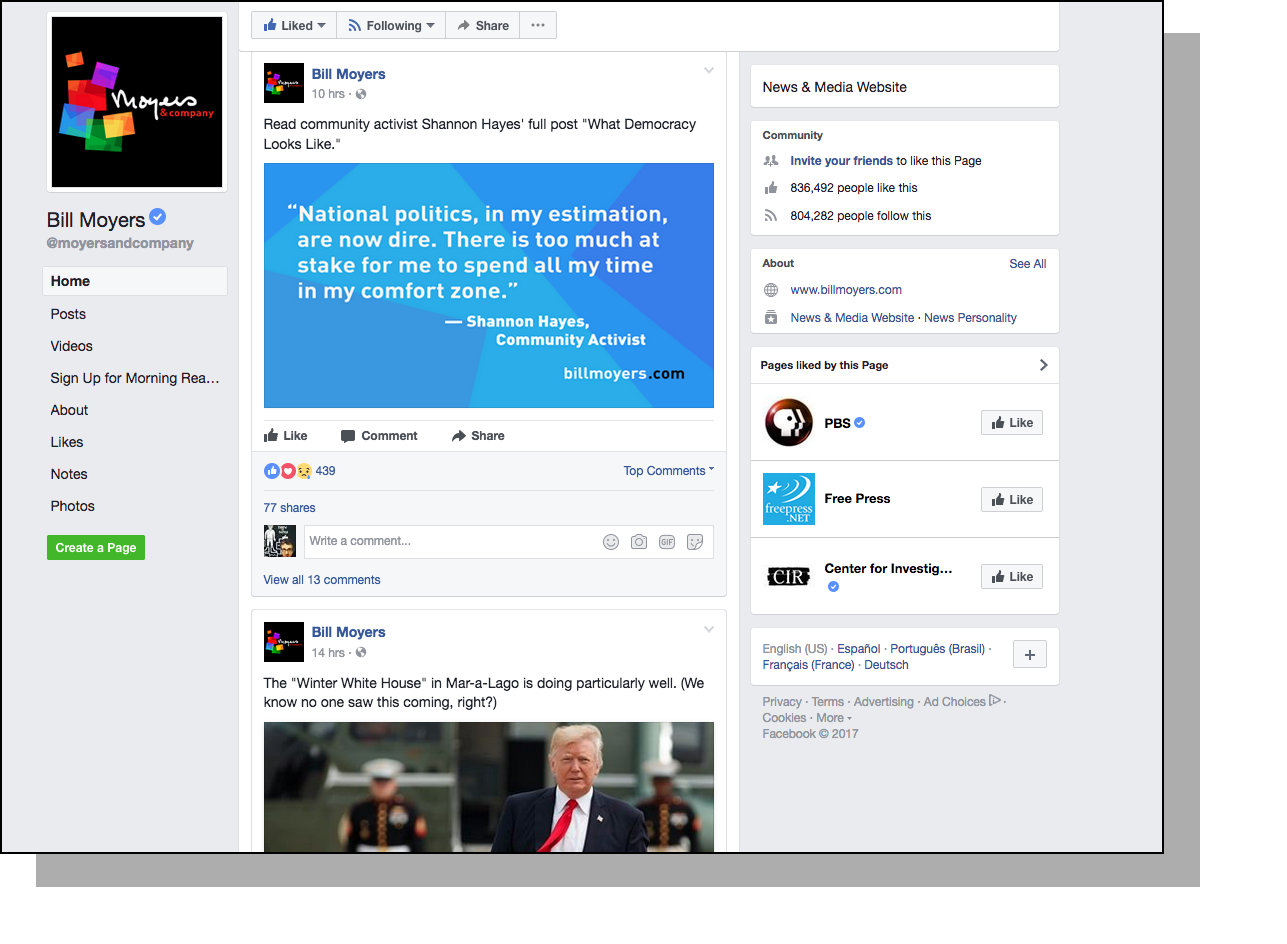Switch language to Español
This screenshot has width=1287, height=944.
coord(859,649)
